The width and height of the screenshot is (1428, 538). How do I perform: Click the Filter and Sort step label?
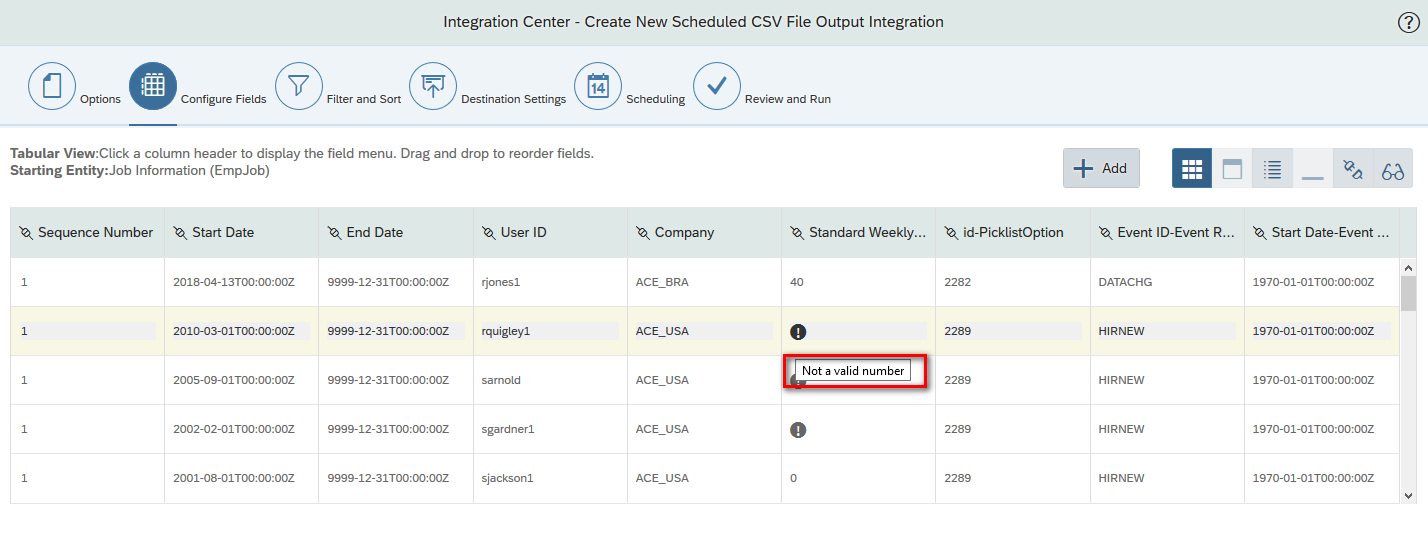tap(364, 99)
